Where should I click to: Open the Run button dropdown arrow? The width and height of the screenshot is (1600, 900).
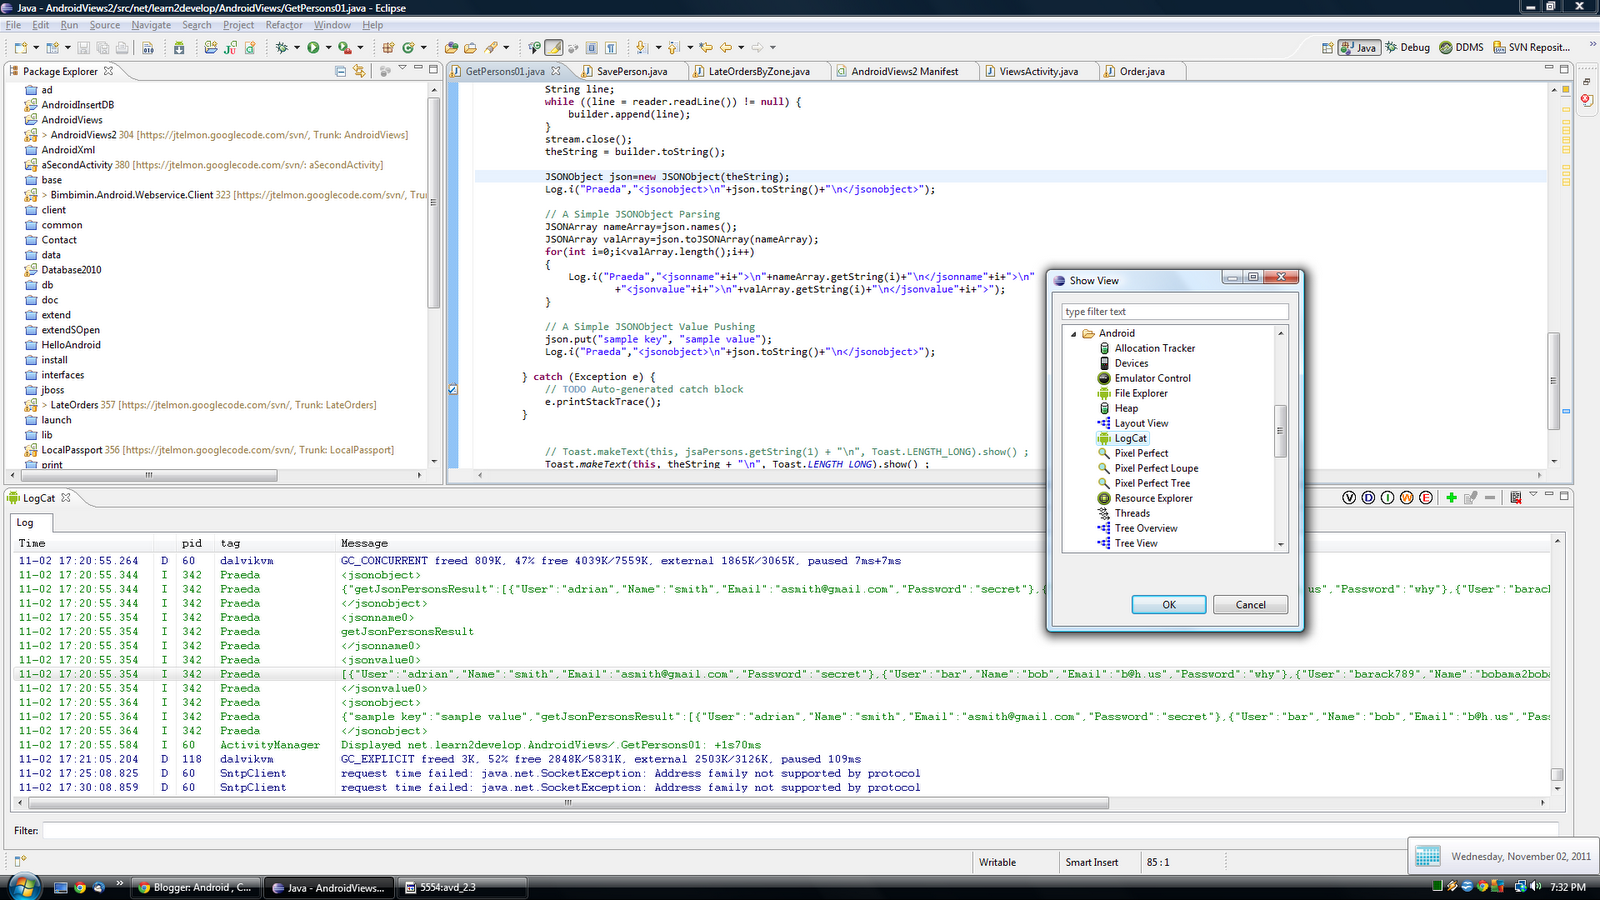tap(327, 47)
